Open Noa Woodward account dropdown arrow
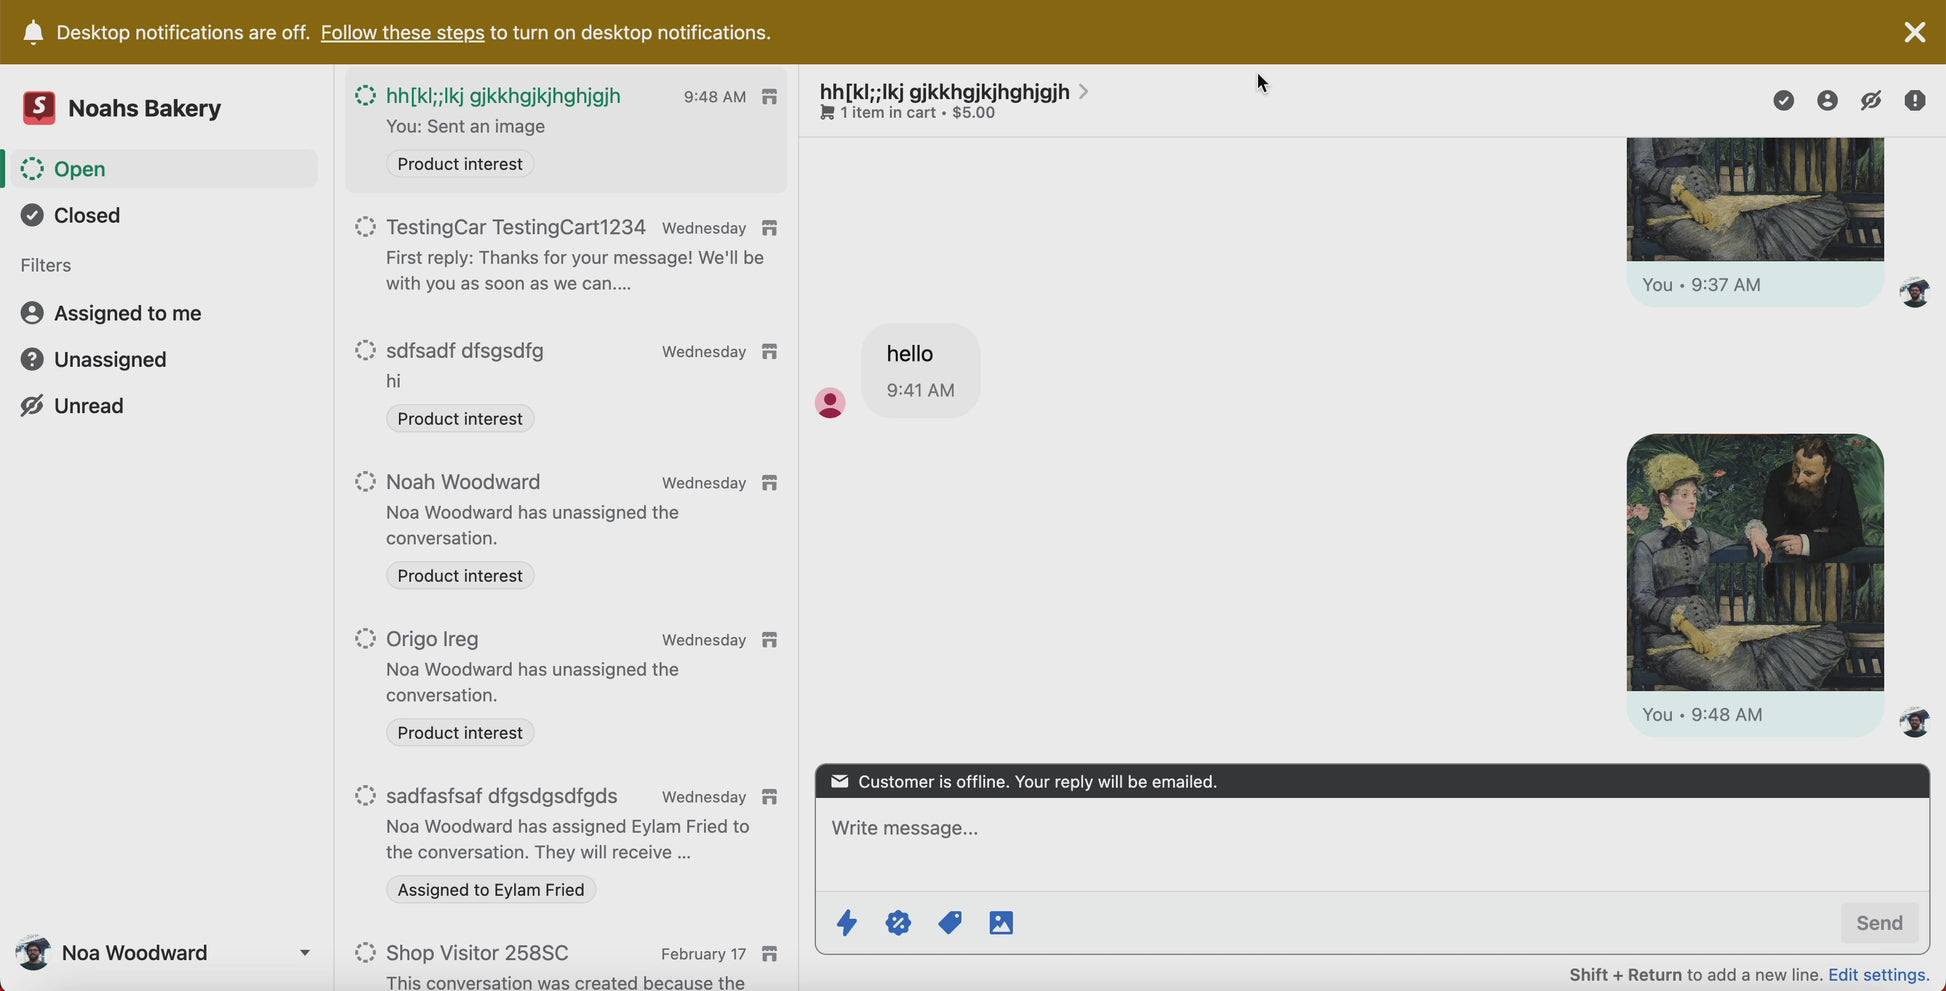The image size is (1946, 991). (x=305, y=953)
